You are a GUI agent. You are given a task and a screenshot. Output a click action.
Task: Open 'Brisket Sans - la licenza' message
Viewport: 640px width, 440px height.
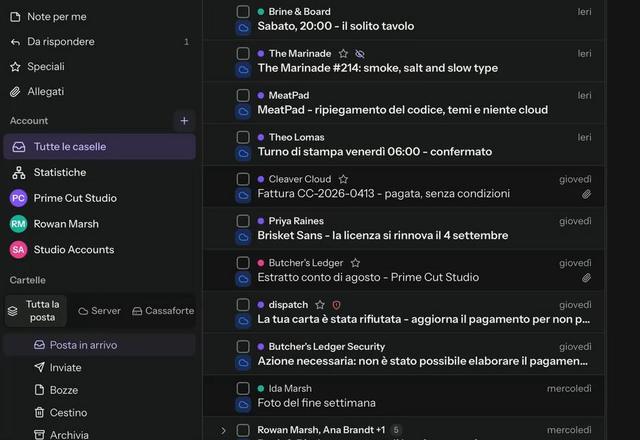(382, 236)
